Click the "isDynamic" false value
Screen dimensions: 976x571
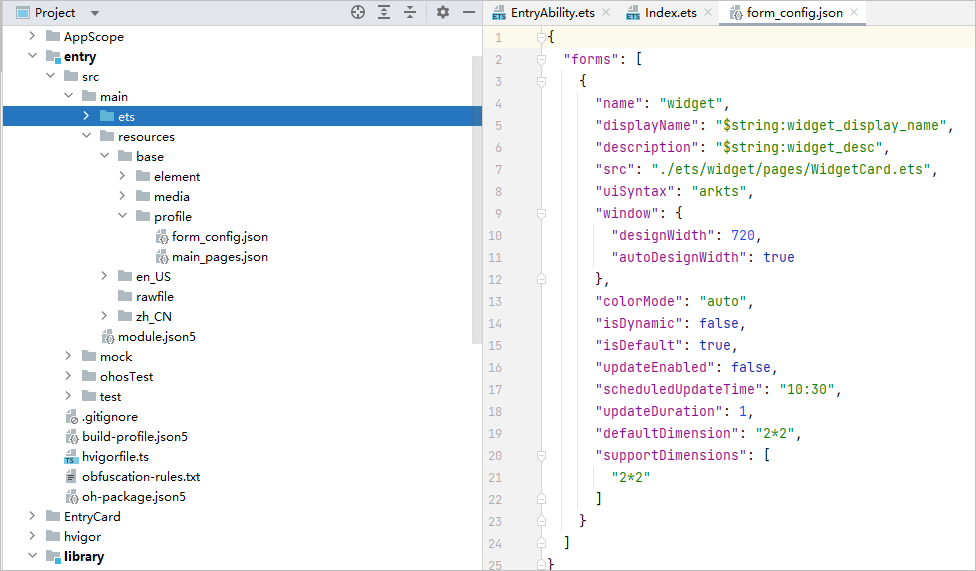pos(719,323)
